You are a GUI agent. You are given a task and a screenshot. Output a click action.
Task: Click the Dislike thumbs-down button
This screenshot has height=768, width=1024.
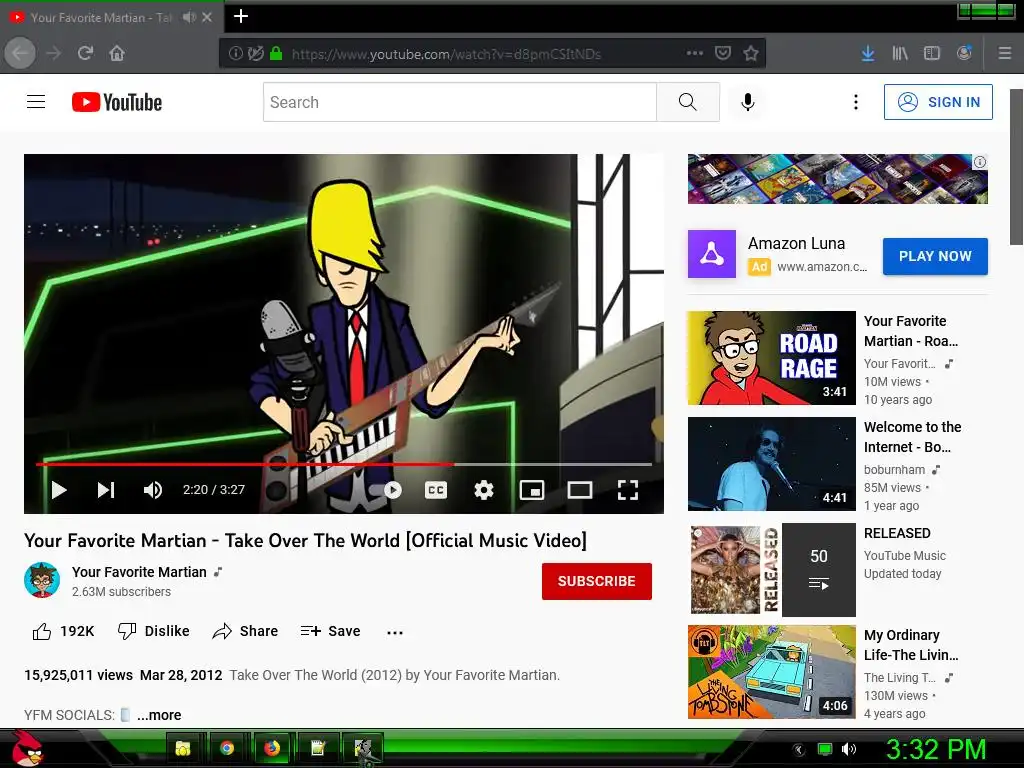point(153,631)
